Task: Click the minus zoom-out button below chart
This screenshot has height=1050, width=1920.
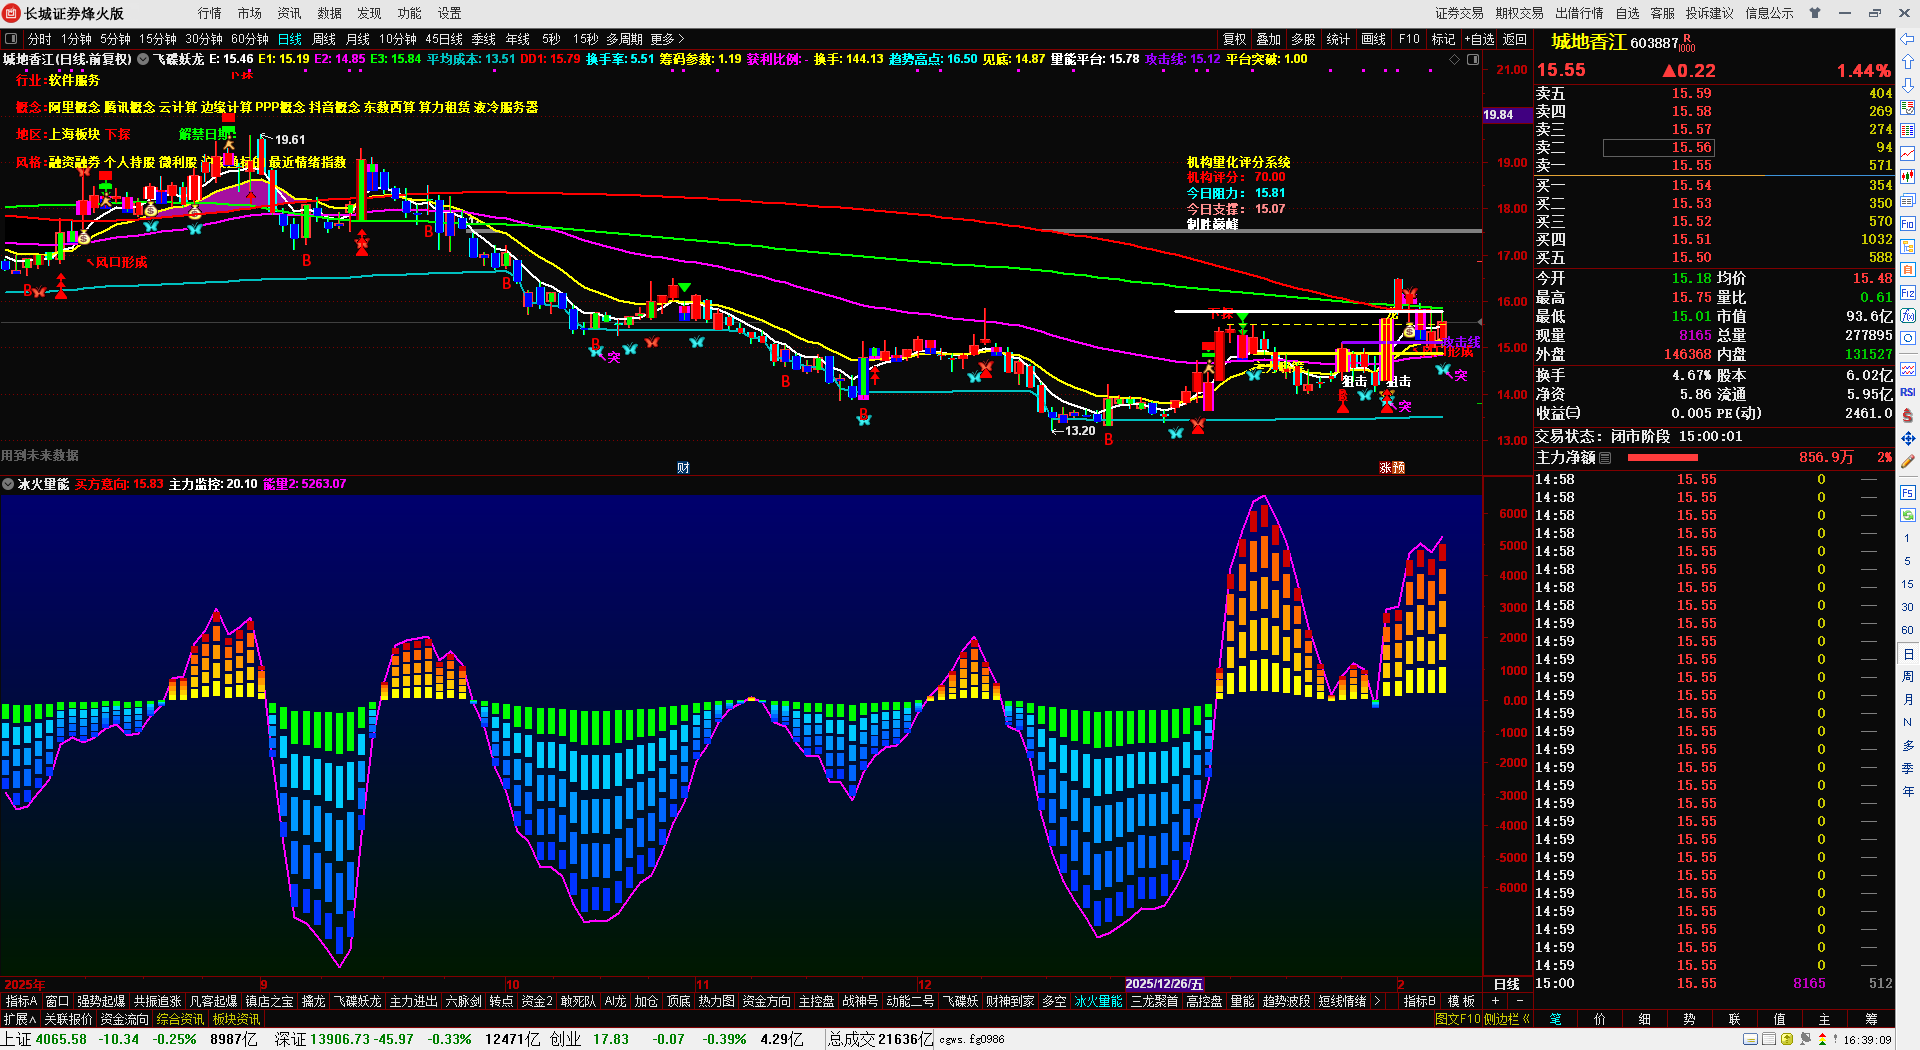Action: click(x=1520, y=1001)
